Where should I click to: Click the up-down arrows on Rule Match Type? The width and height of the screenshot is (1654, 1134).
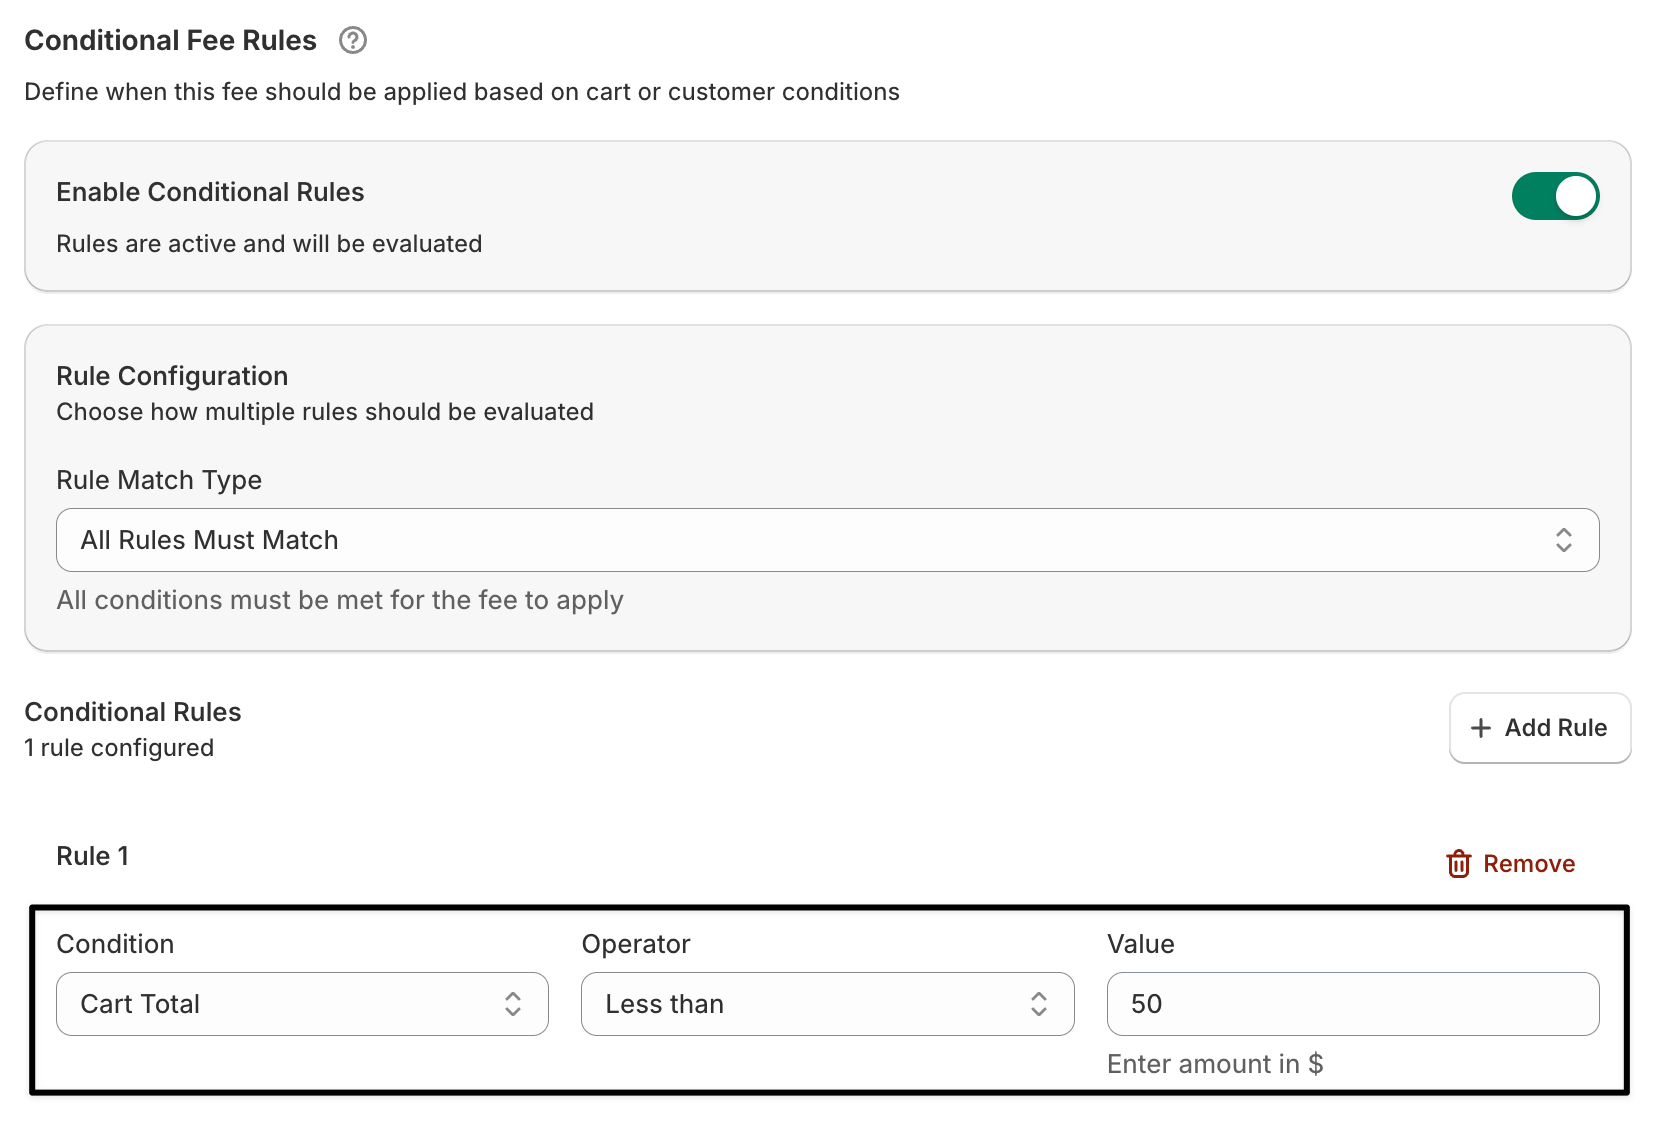tap(1563, 540)
